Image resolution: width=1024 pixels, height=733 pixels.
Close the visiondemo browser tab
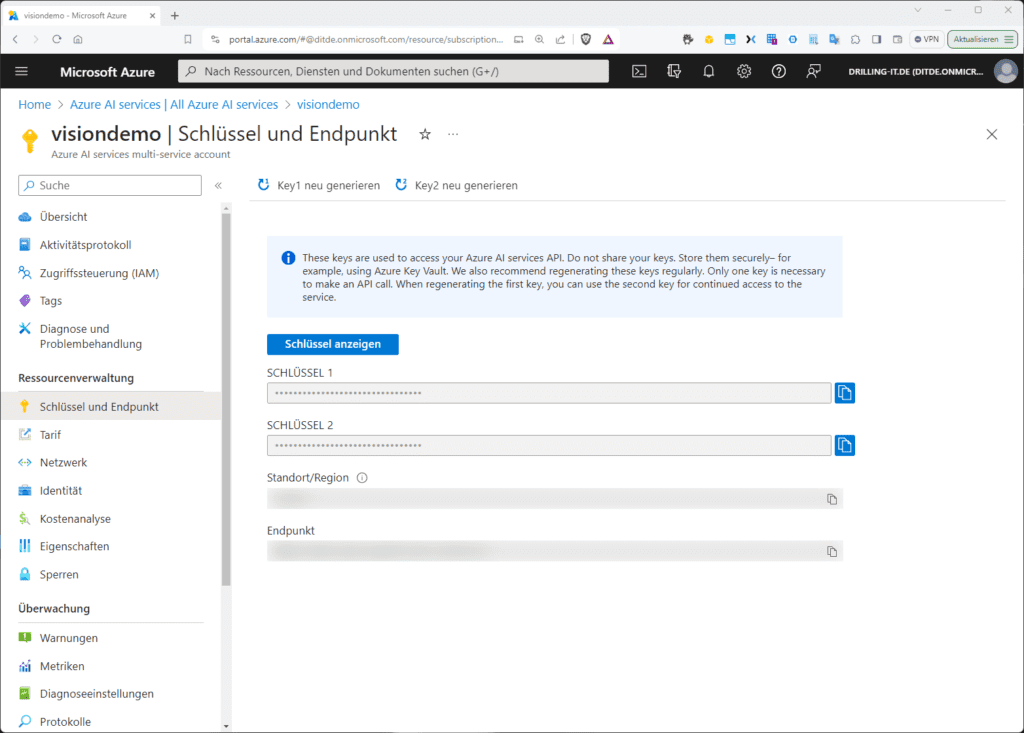[x=152, y=16]
